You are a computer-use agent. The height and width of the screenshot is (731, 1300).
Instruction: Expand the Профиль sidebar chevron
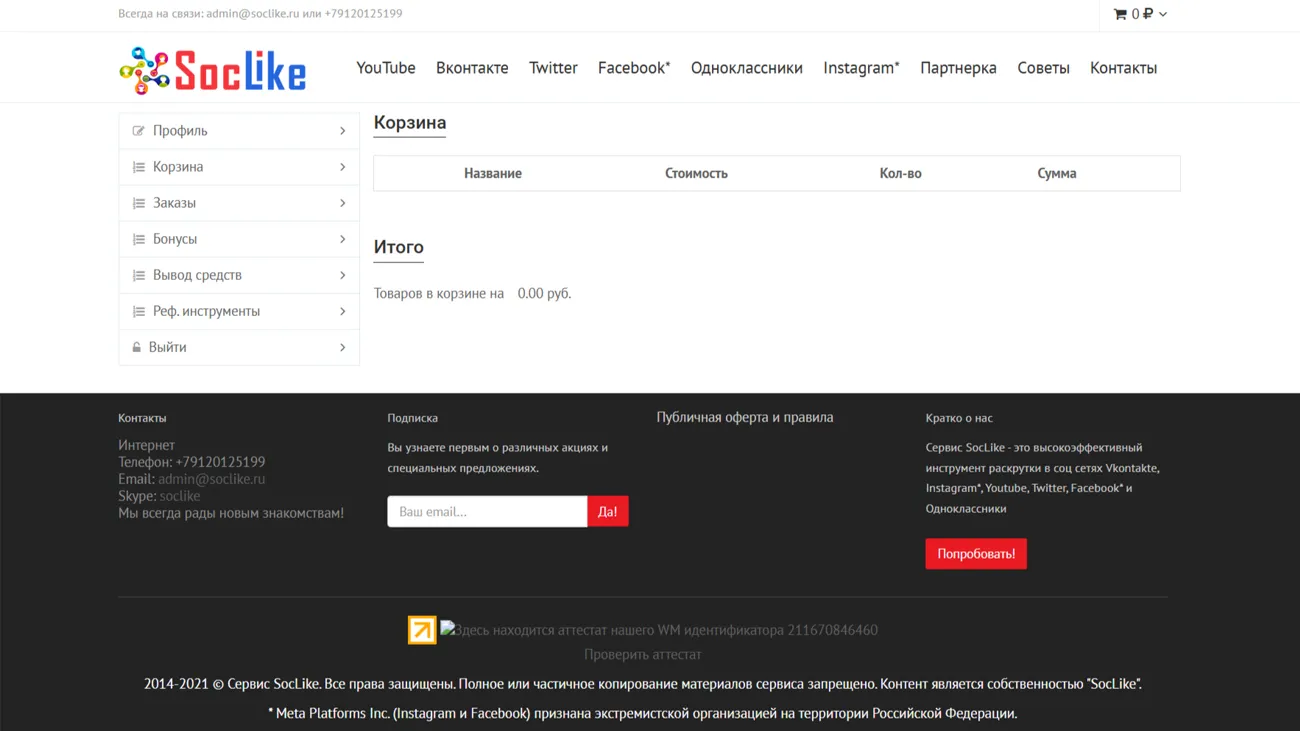pyautogui.click(x=342, y=131)
